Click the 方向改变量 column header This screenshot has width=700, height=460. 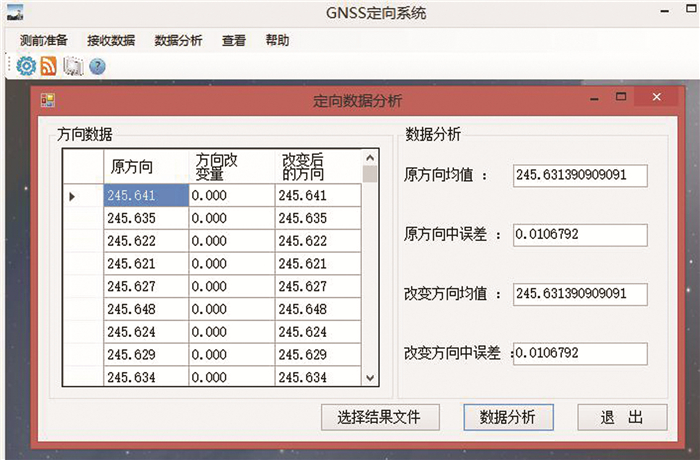pos(232,167)
